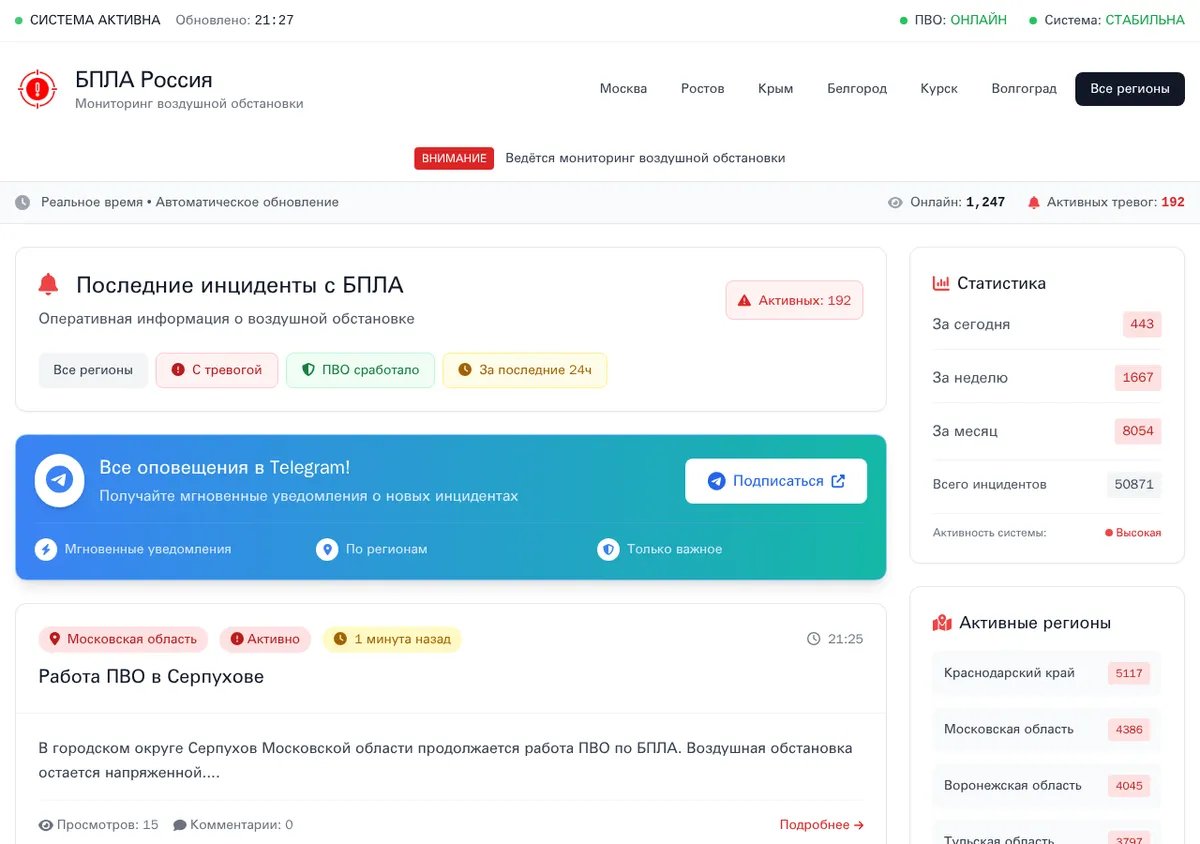Viewport: 1200px width, 844px height.
Task: Click the map icon beside Активные регионы
Action: click(x=942, y=623)
